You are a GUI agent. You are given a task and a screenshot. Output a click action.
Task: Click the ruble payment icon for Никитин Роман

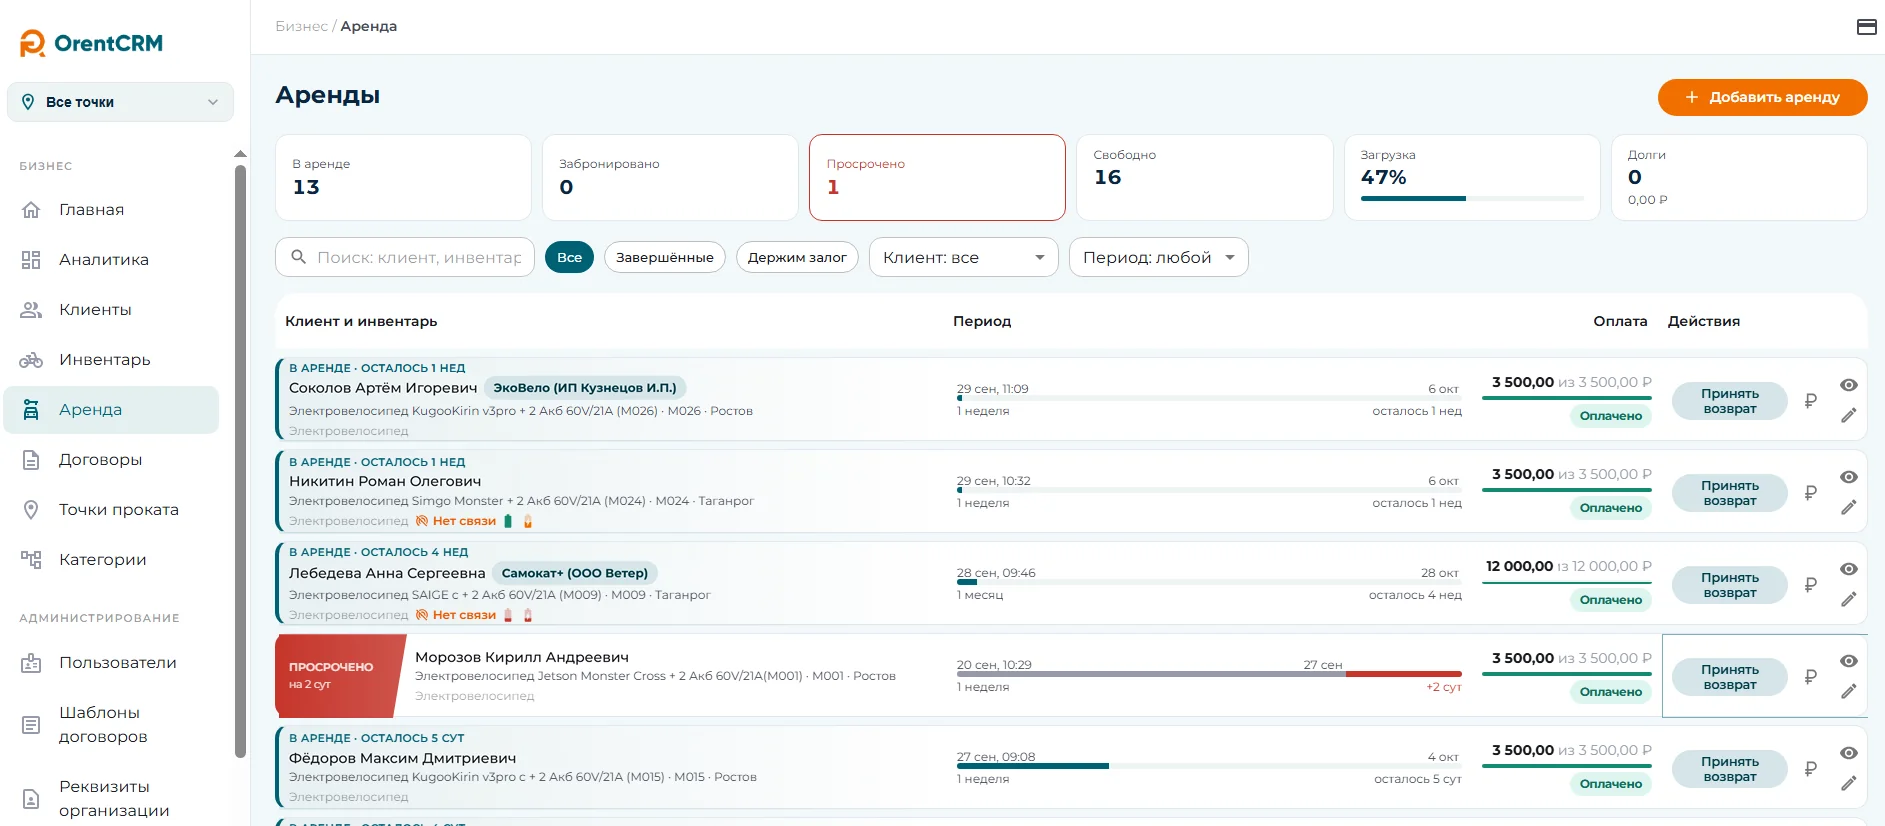(1810, 493)
